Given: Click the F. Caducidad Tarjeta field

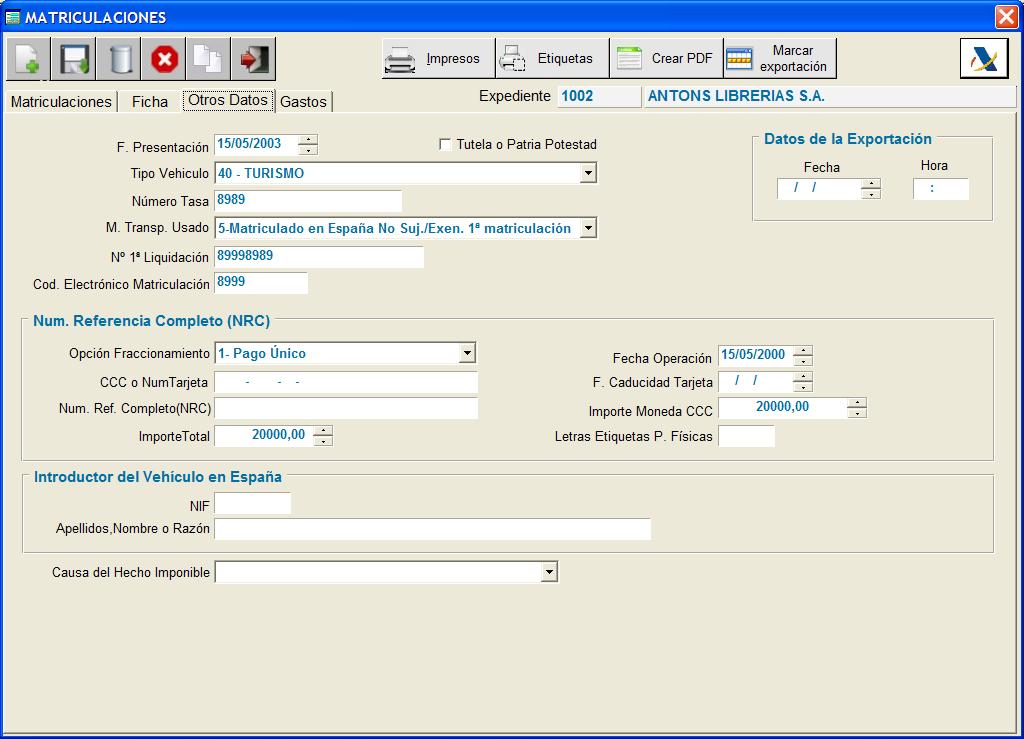Looking at the screenshot, I should tap(756, 381).
